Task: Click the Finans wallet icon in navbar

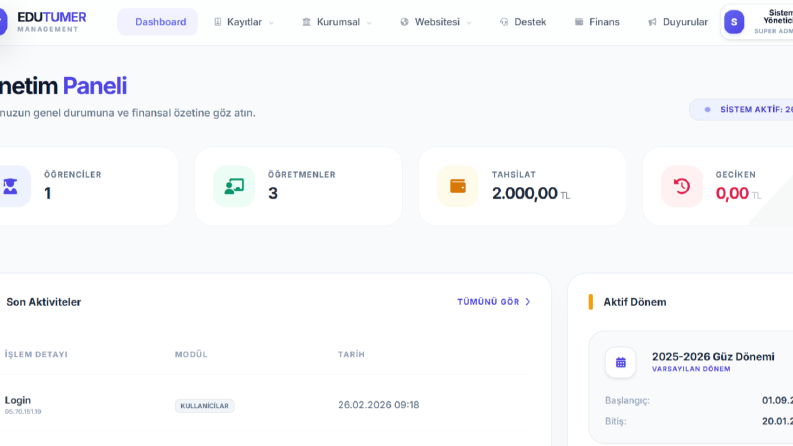Action: 579,22
